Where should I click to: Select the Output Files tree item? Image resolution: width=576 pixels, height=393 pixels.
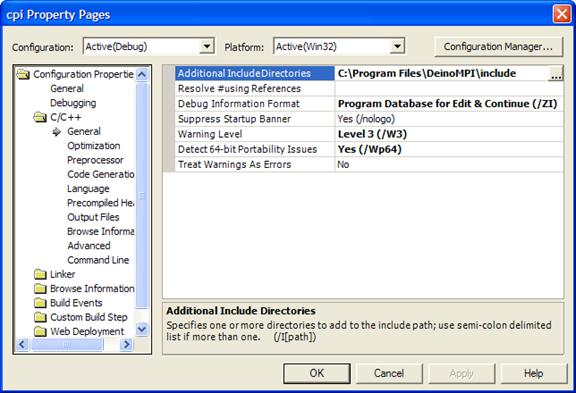93,217
